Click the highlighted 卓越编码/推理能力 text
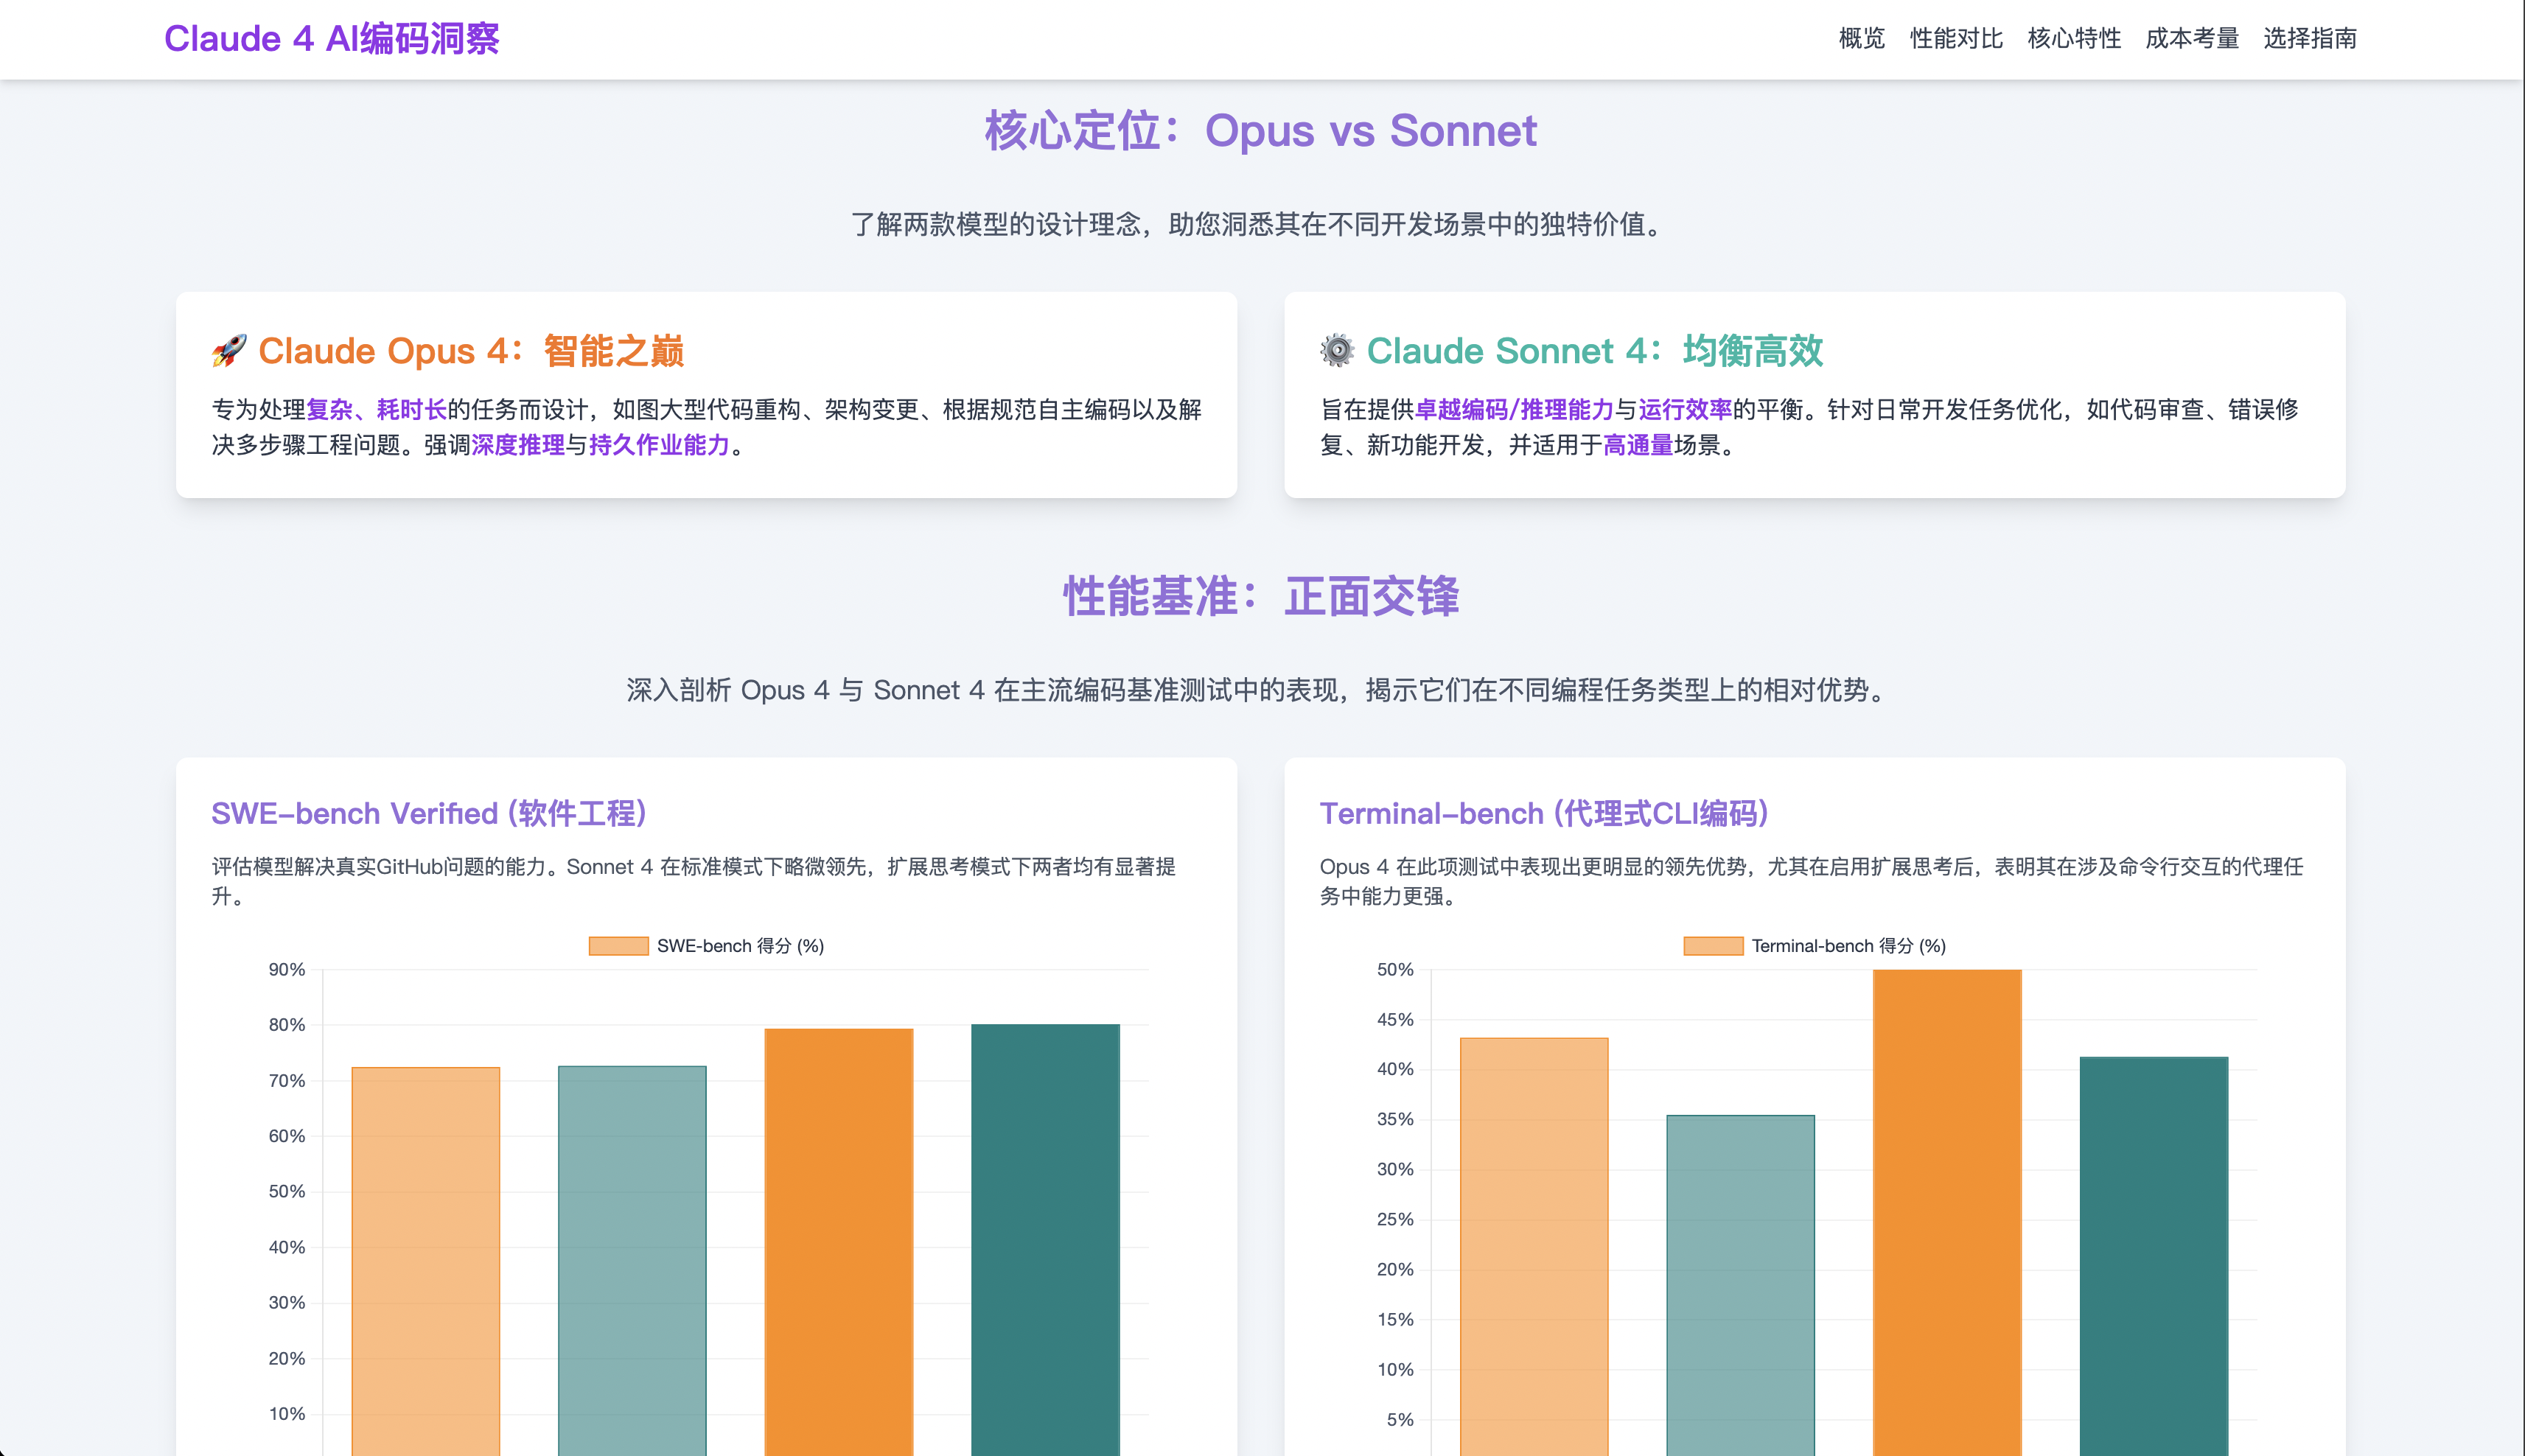2525x1456 pixels. pyautogui.click(x=1514, y=409)
